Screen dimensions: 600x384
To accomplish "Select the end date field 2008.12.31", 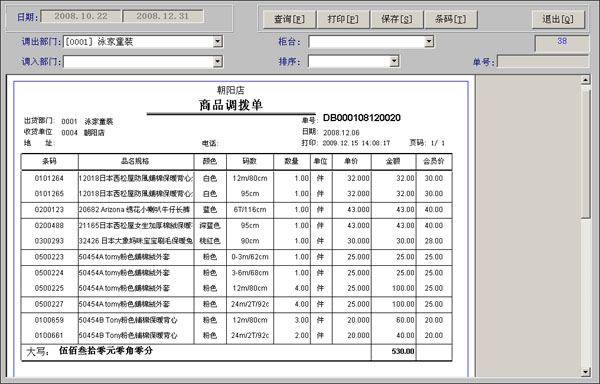I will (x=163, y=16).
